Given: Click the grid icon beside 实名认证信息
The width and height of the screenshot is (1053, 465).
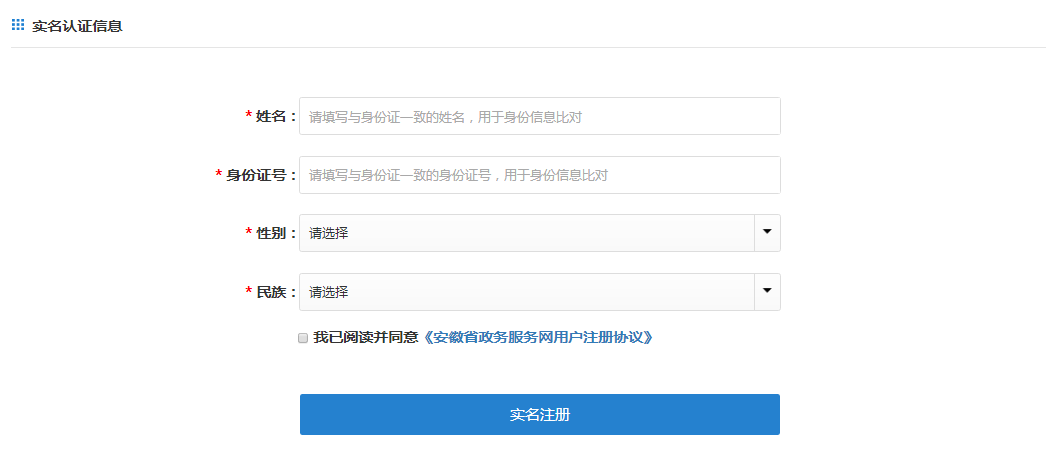Looking at the screenshot, I should click(x=17, y=25).
